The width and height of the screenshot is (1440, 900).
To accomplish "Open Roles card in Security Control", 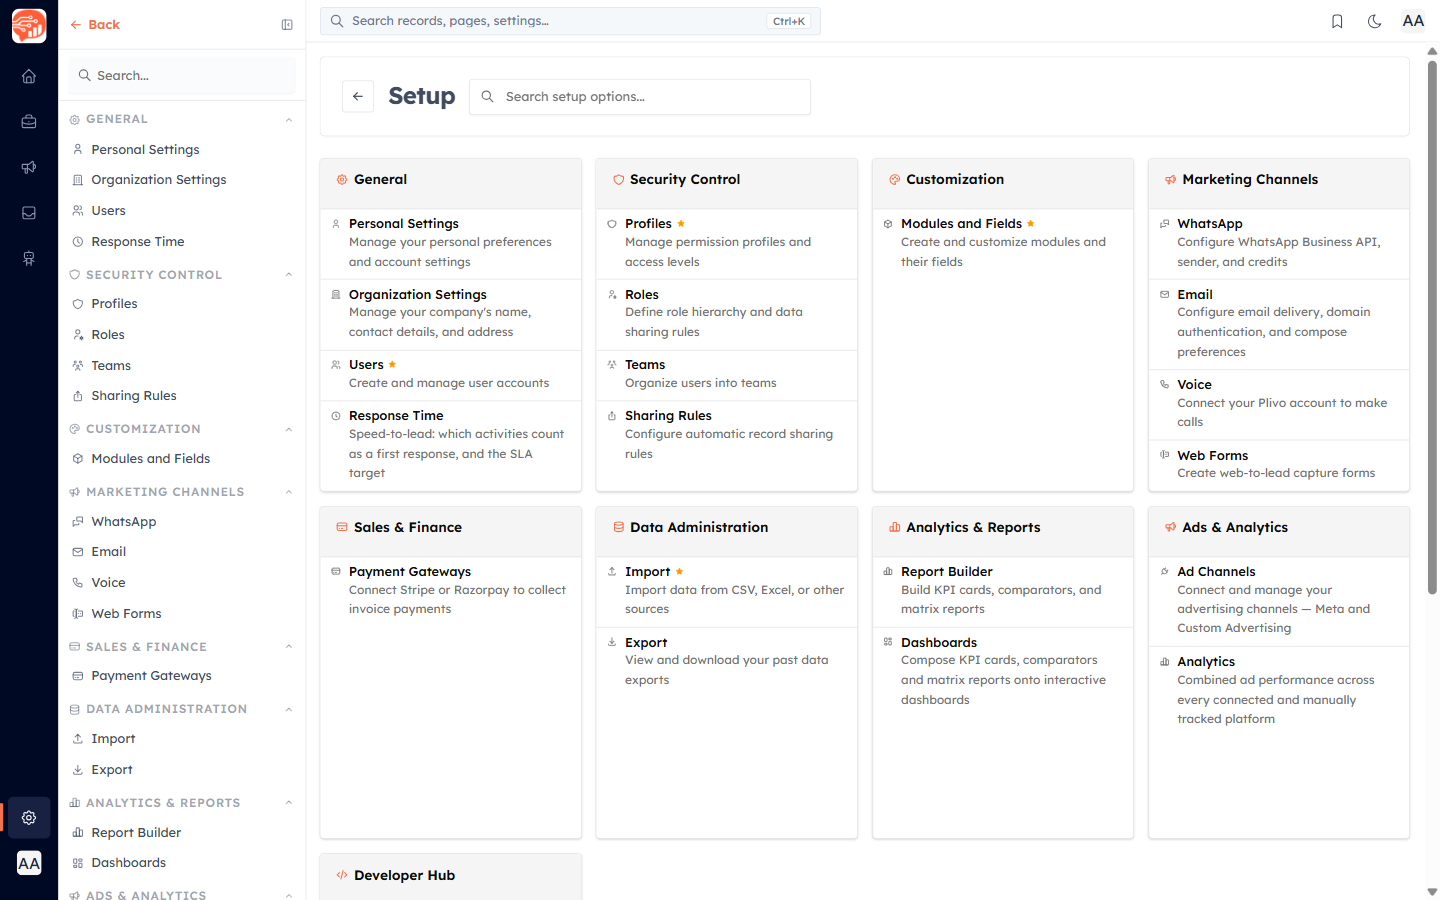I will pyautogui.click(x=727, y=314).
